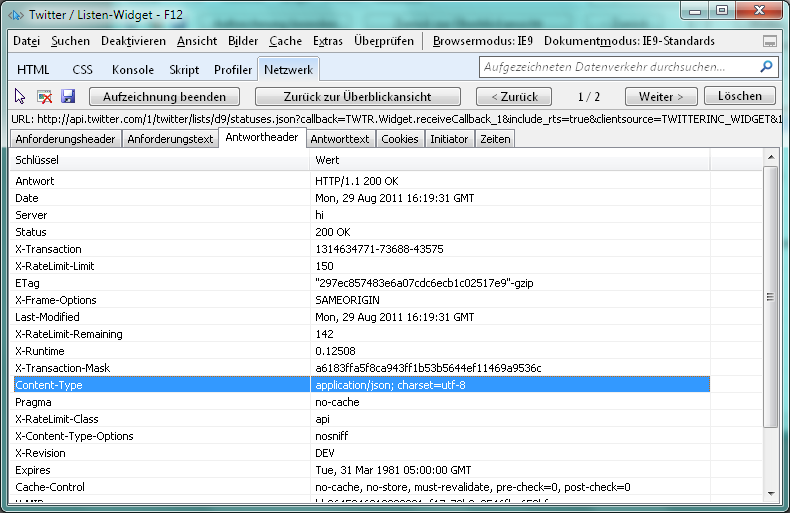790x513 pixels.
Task: Open the Datei menu
Action: [26, 41]
